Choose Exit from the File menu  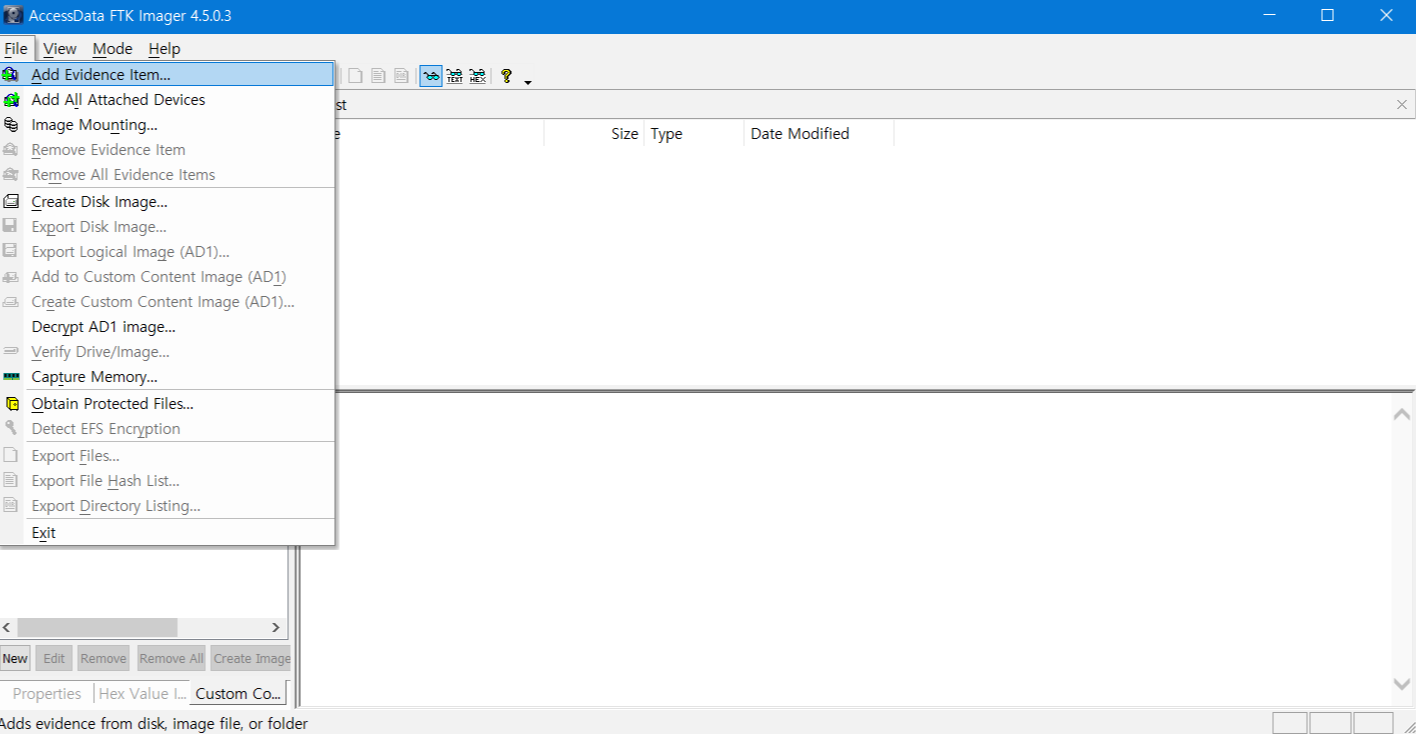pyautogui.click(x=167, y=532)
